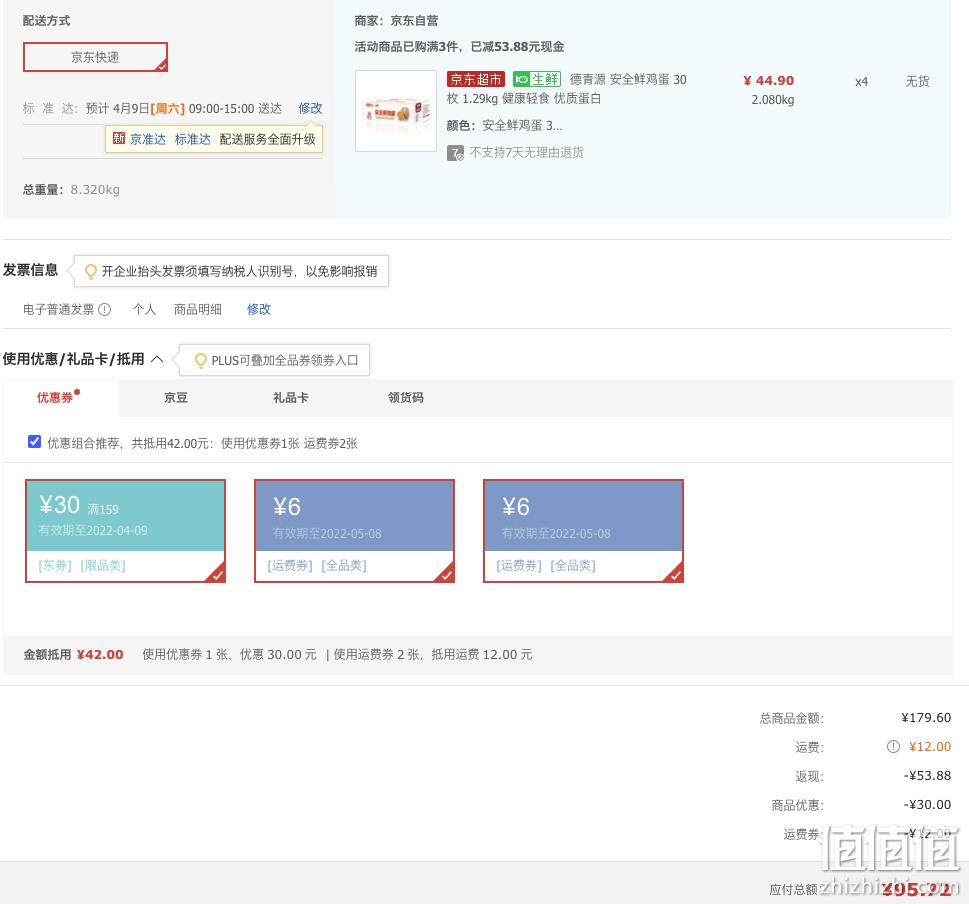The width and height of the screenshot is (969, 904).
Task: Click the 个人 invoice title text
Action: [x=144, y=309]
